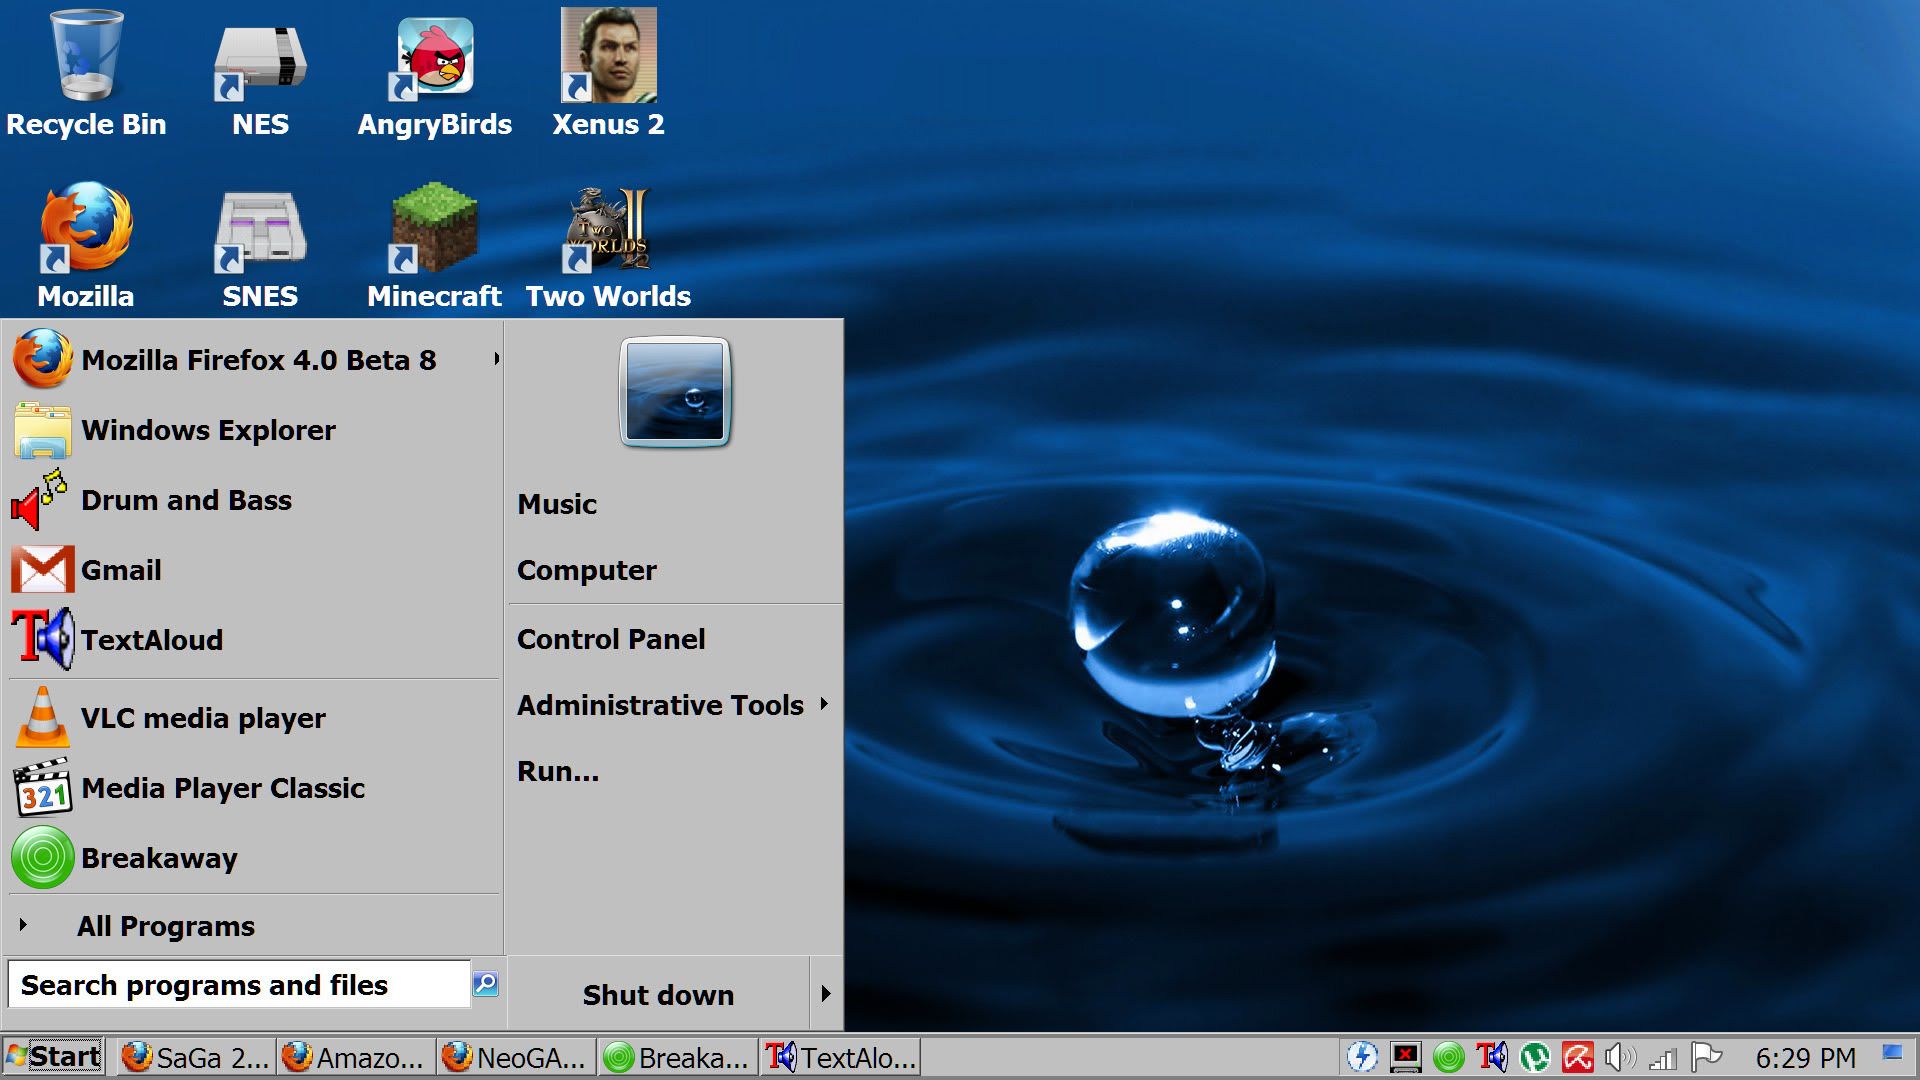Open the Mozilla desktop shortcut
This screenshot has width=1920, height=1080.
click(x=86, y=245)
